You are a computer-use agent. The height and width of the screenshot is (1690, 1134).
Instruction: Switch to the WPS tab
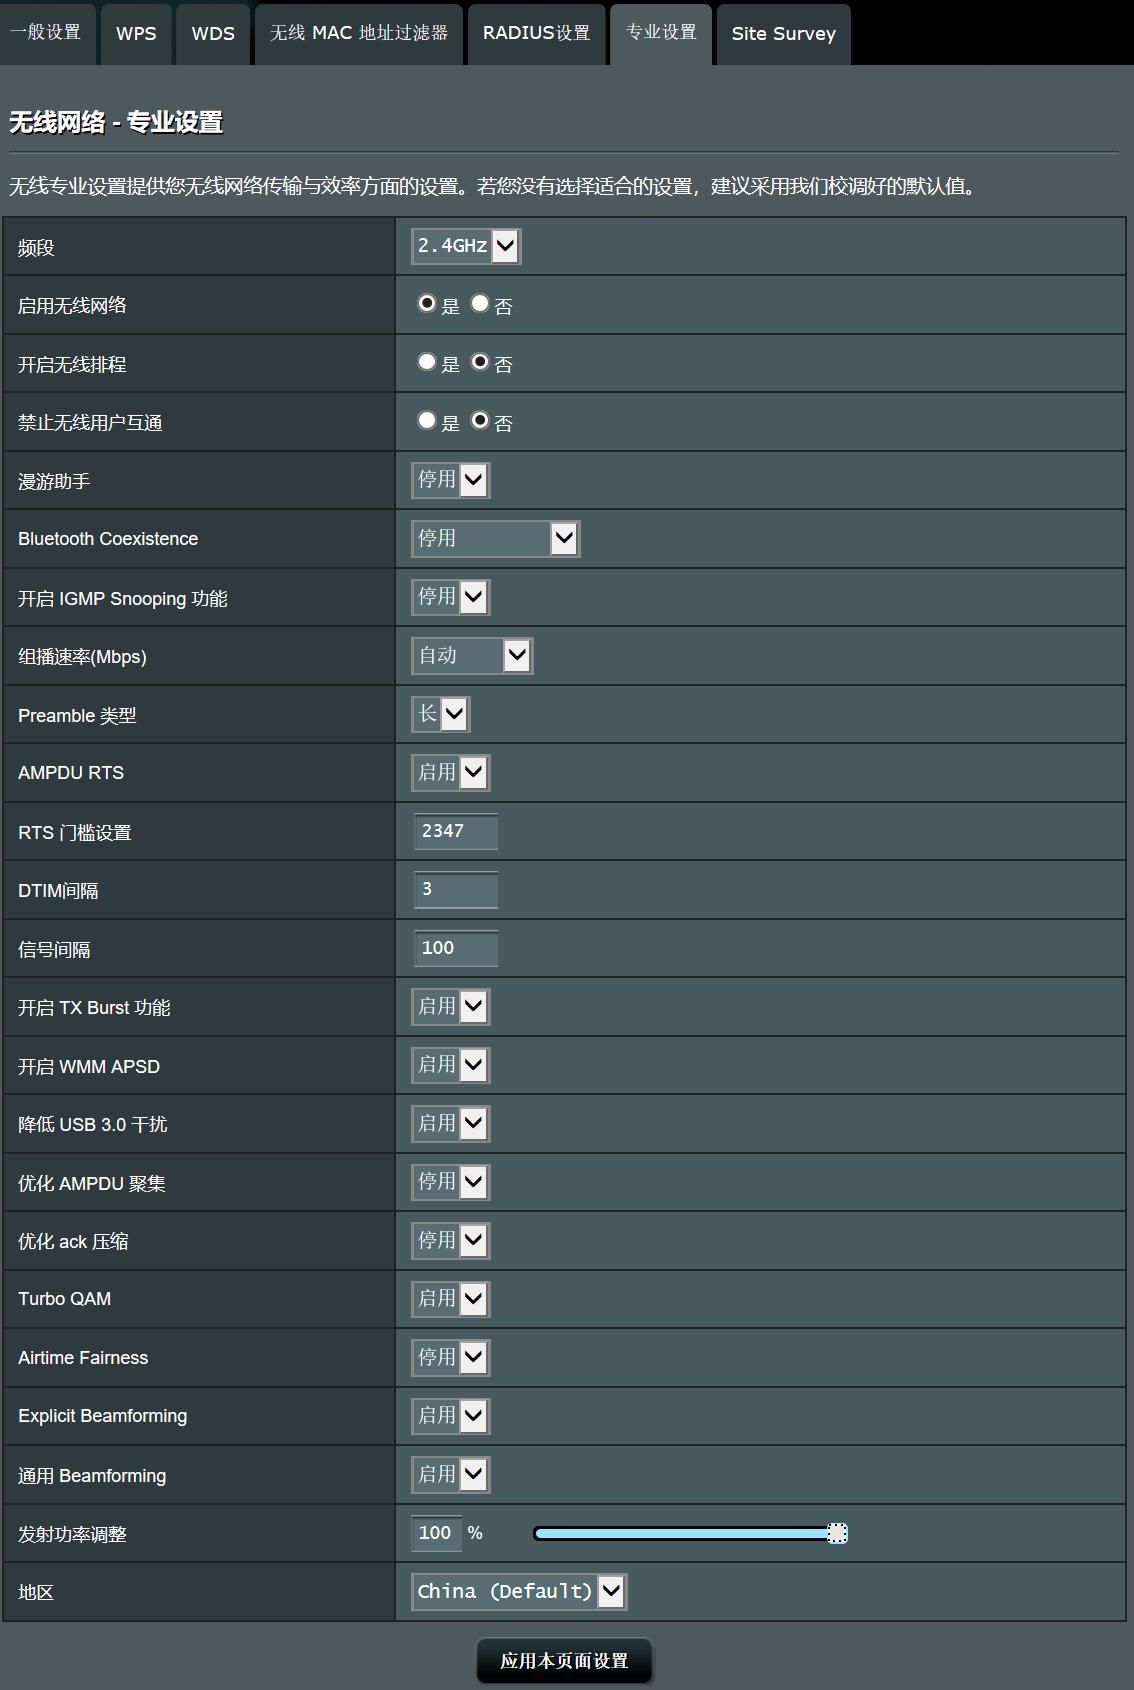136,34
